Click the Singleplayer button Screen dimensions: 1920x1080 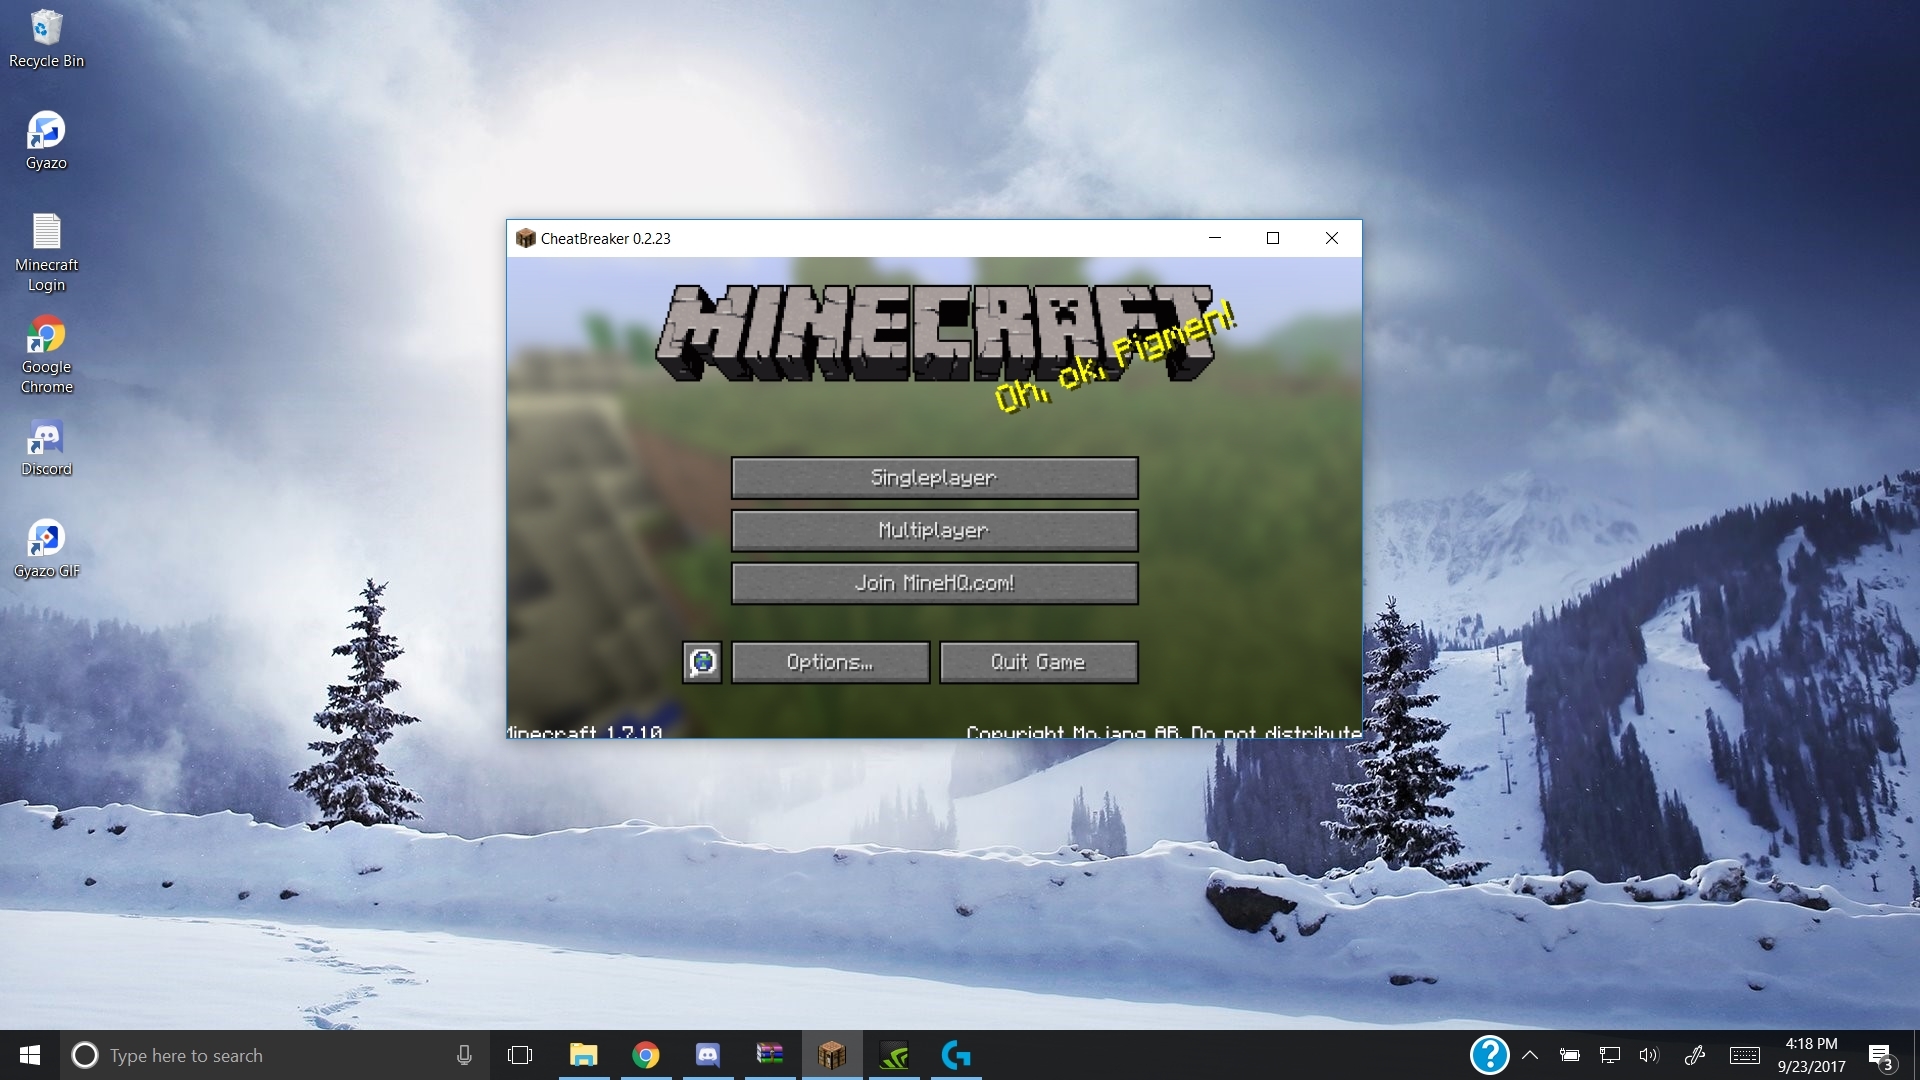(x=934, y=478)
